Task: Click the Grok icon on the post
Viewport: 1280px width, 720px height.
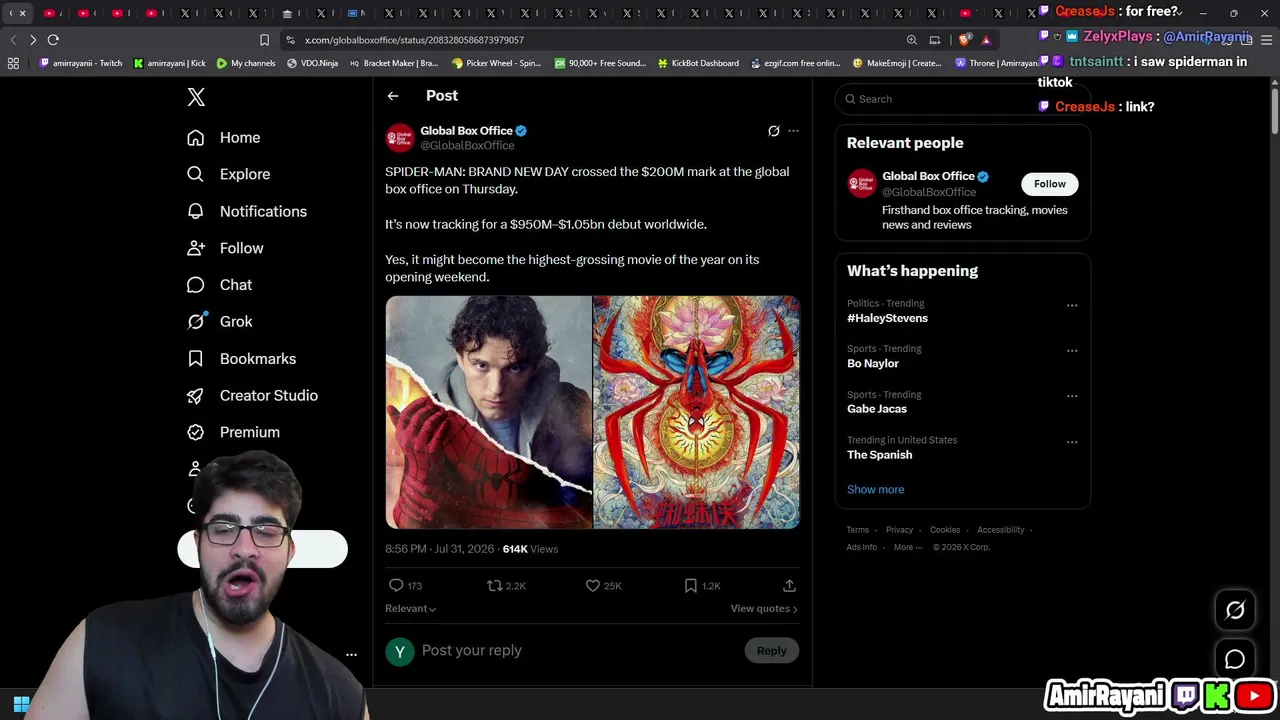Action: coord(773,131)
